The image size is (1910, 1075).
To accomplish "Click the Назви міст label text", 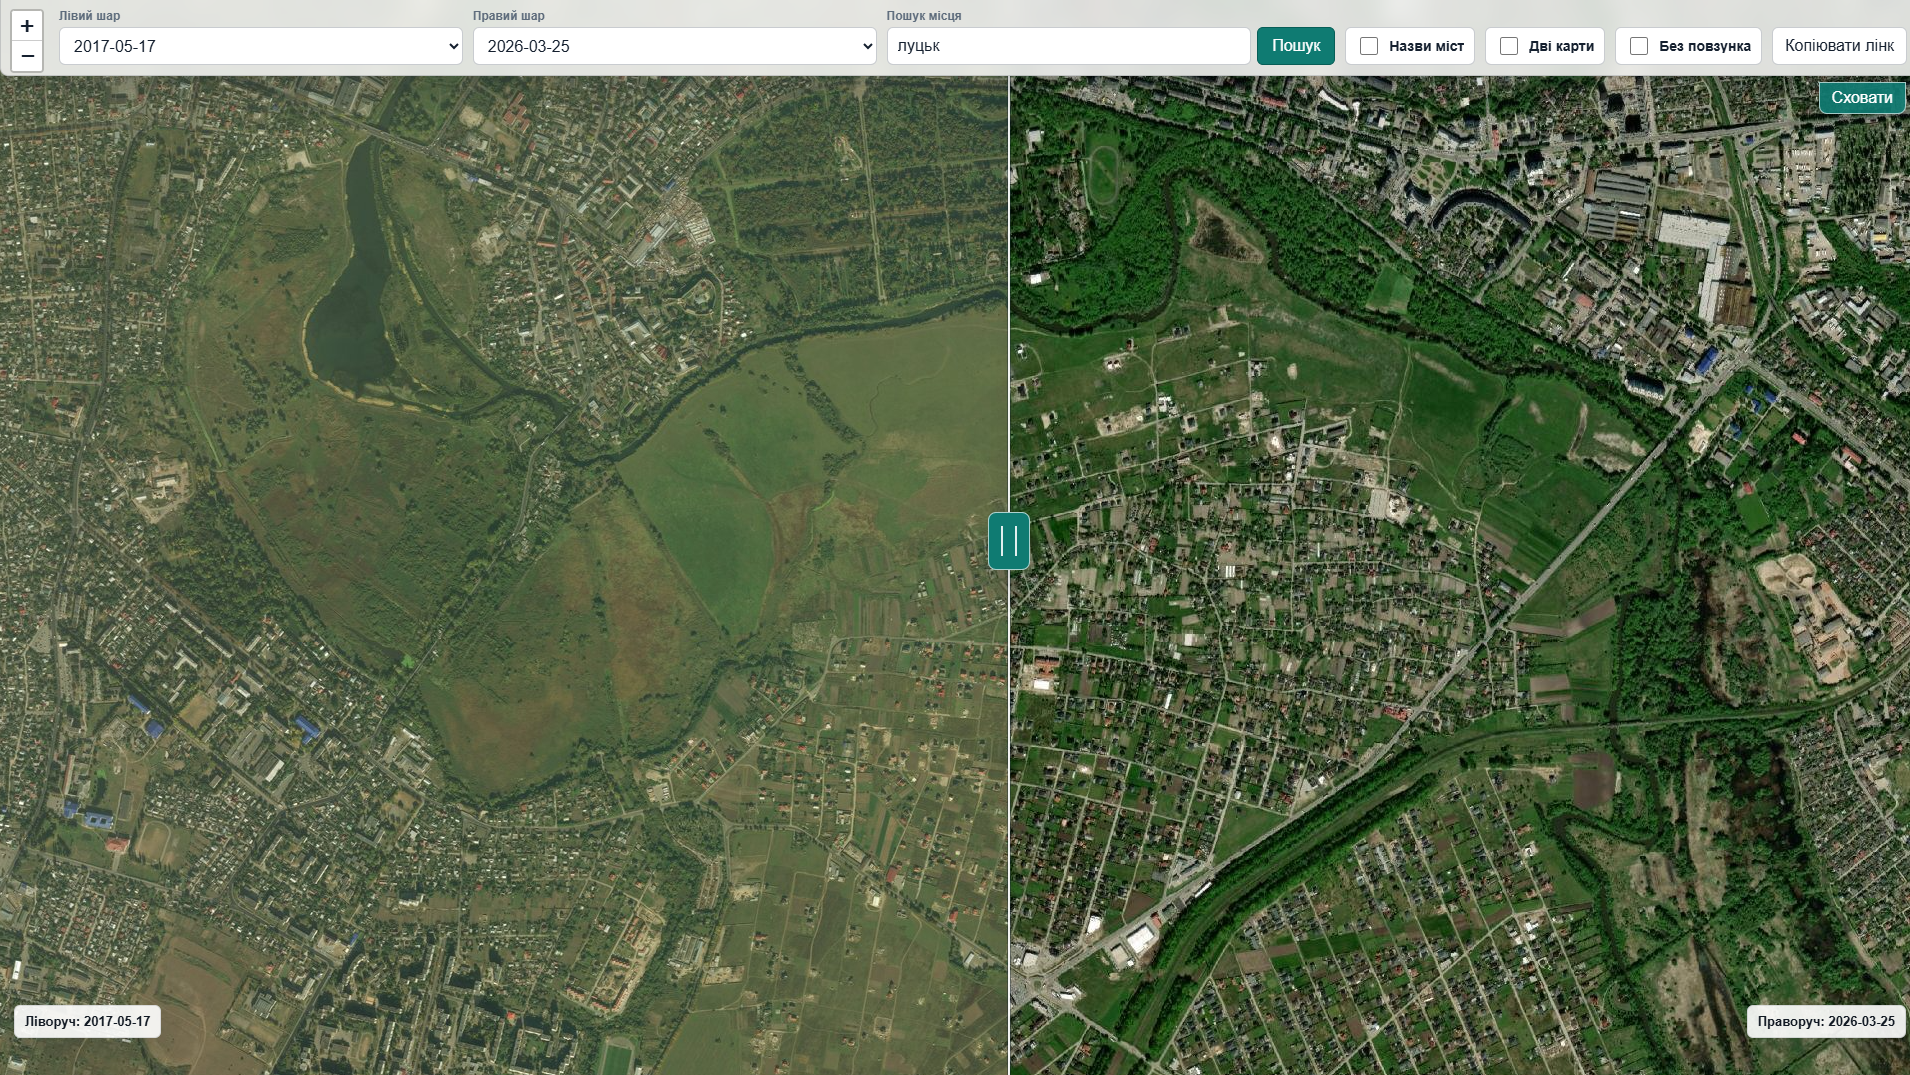I will [x=1426, y=46].
